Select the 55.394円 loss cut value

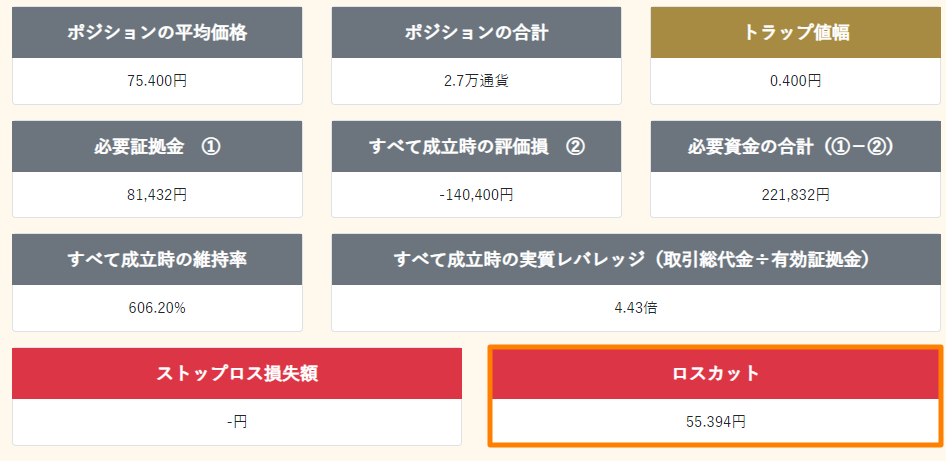(x=716, y=422)
